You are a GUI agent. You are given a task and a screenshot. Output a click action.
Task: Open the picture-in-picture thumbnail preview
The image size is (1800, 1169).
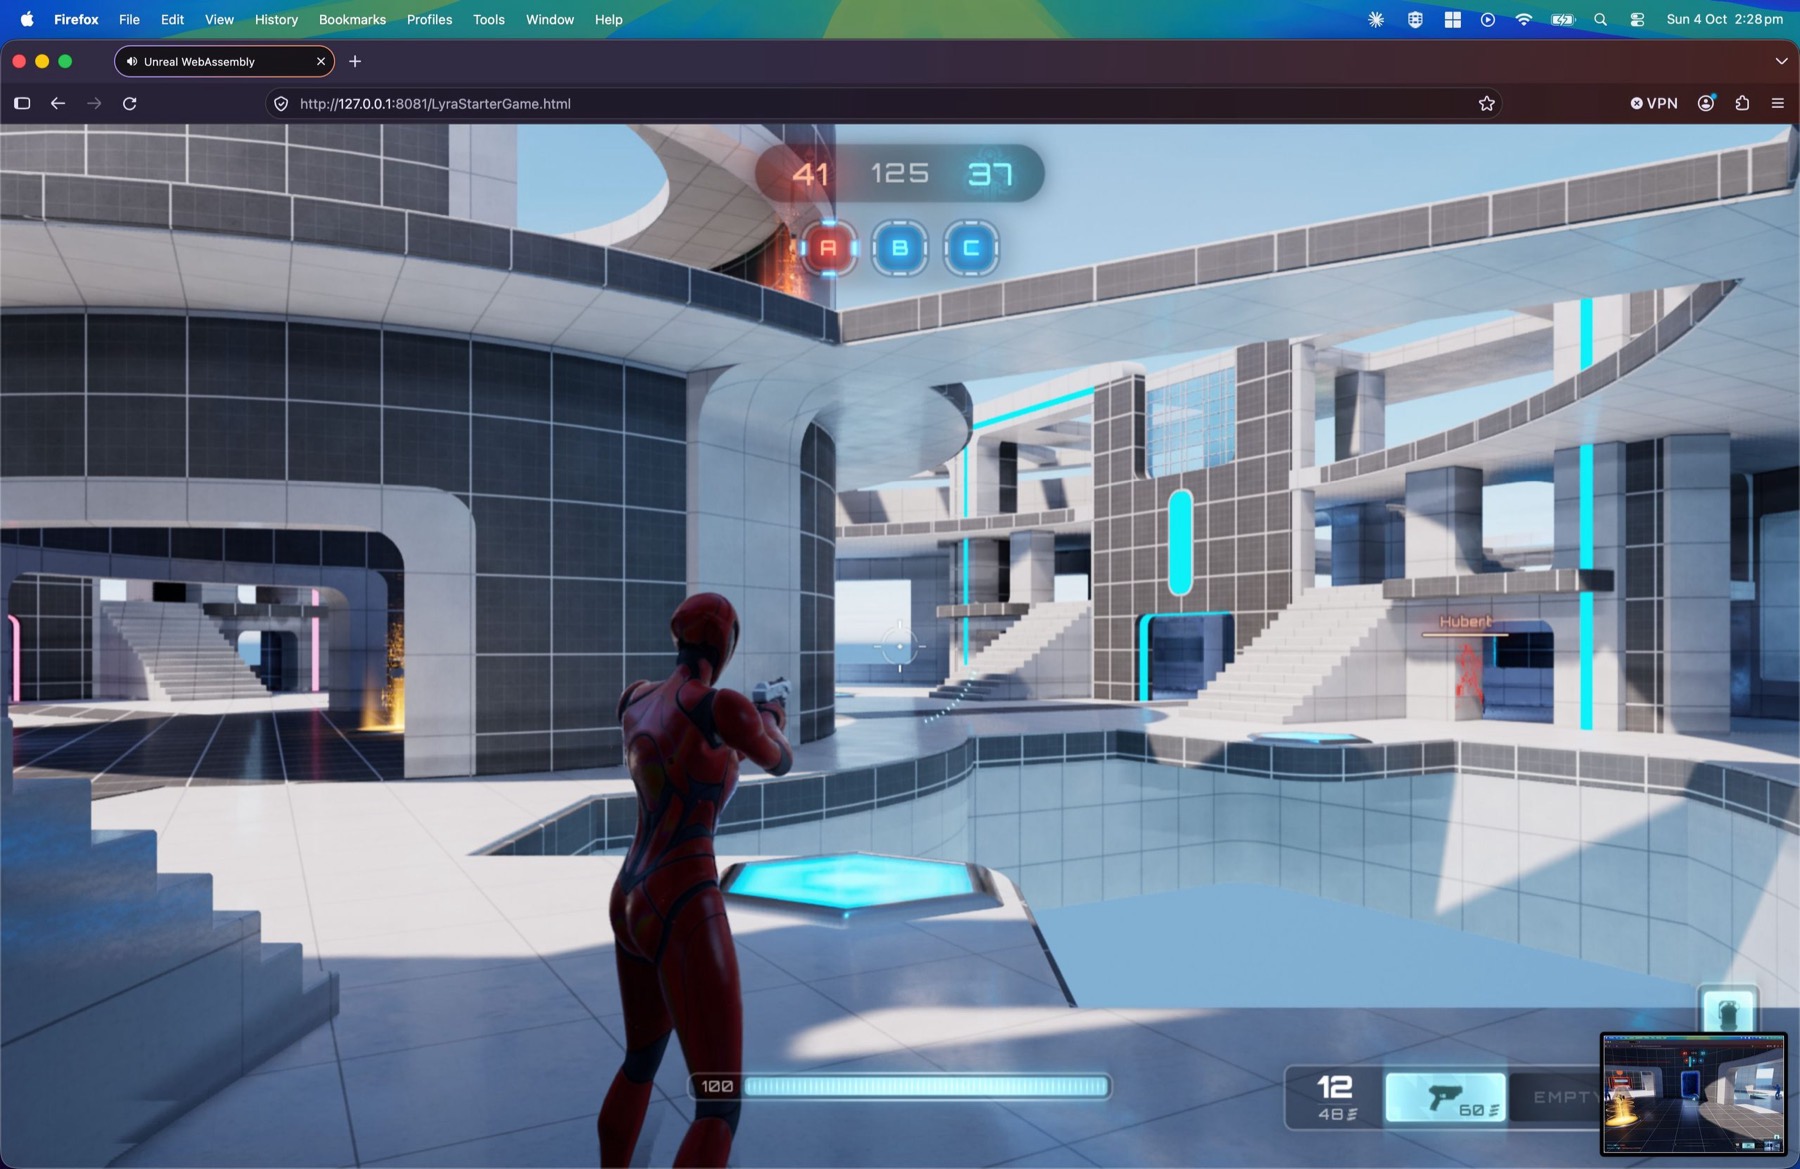tap(1693, 1094)
